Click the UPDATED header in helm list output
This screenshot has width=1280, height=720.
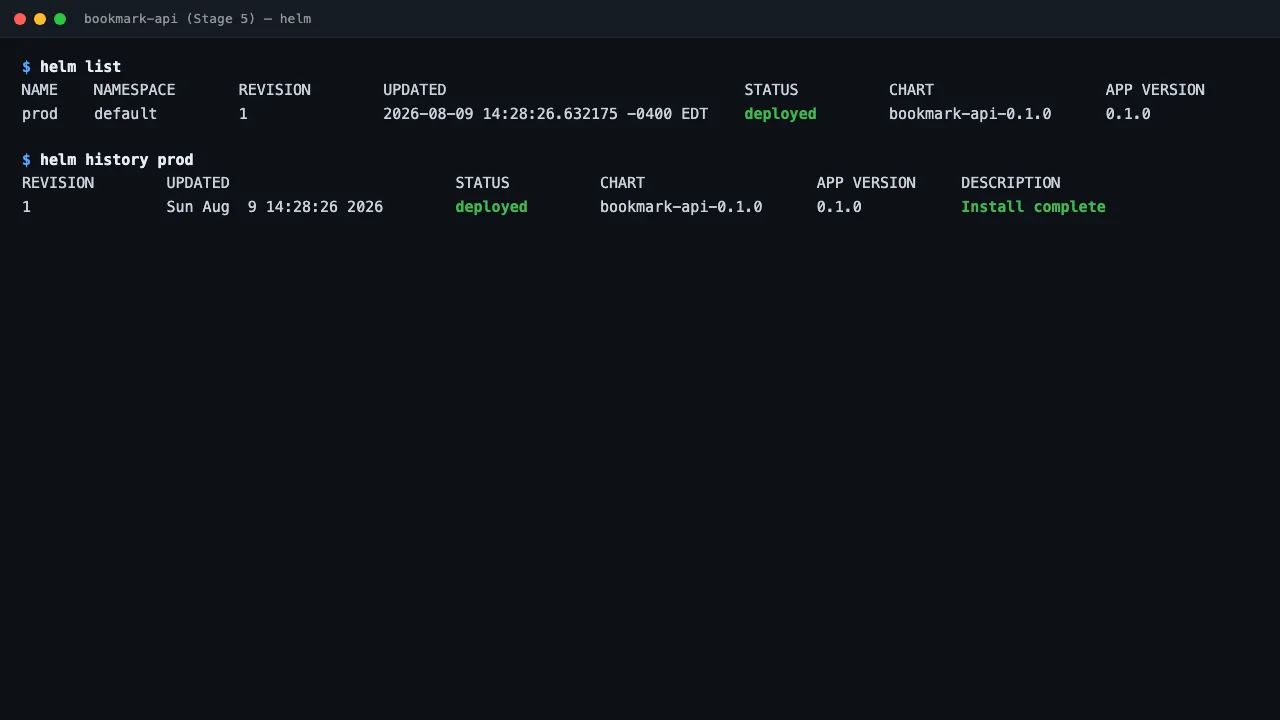(x=415, y=90)
